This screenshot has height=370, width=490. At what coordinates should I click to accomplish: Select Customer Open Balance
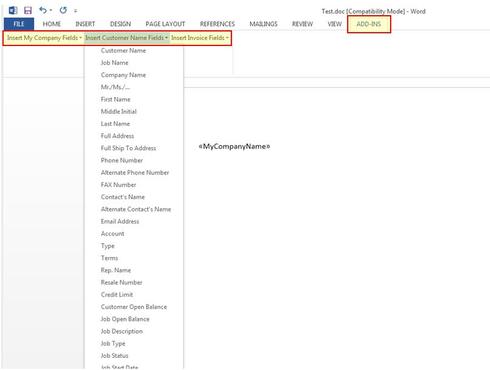[134, 307]
